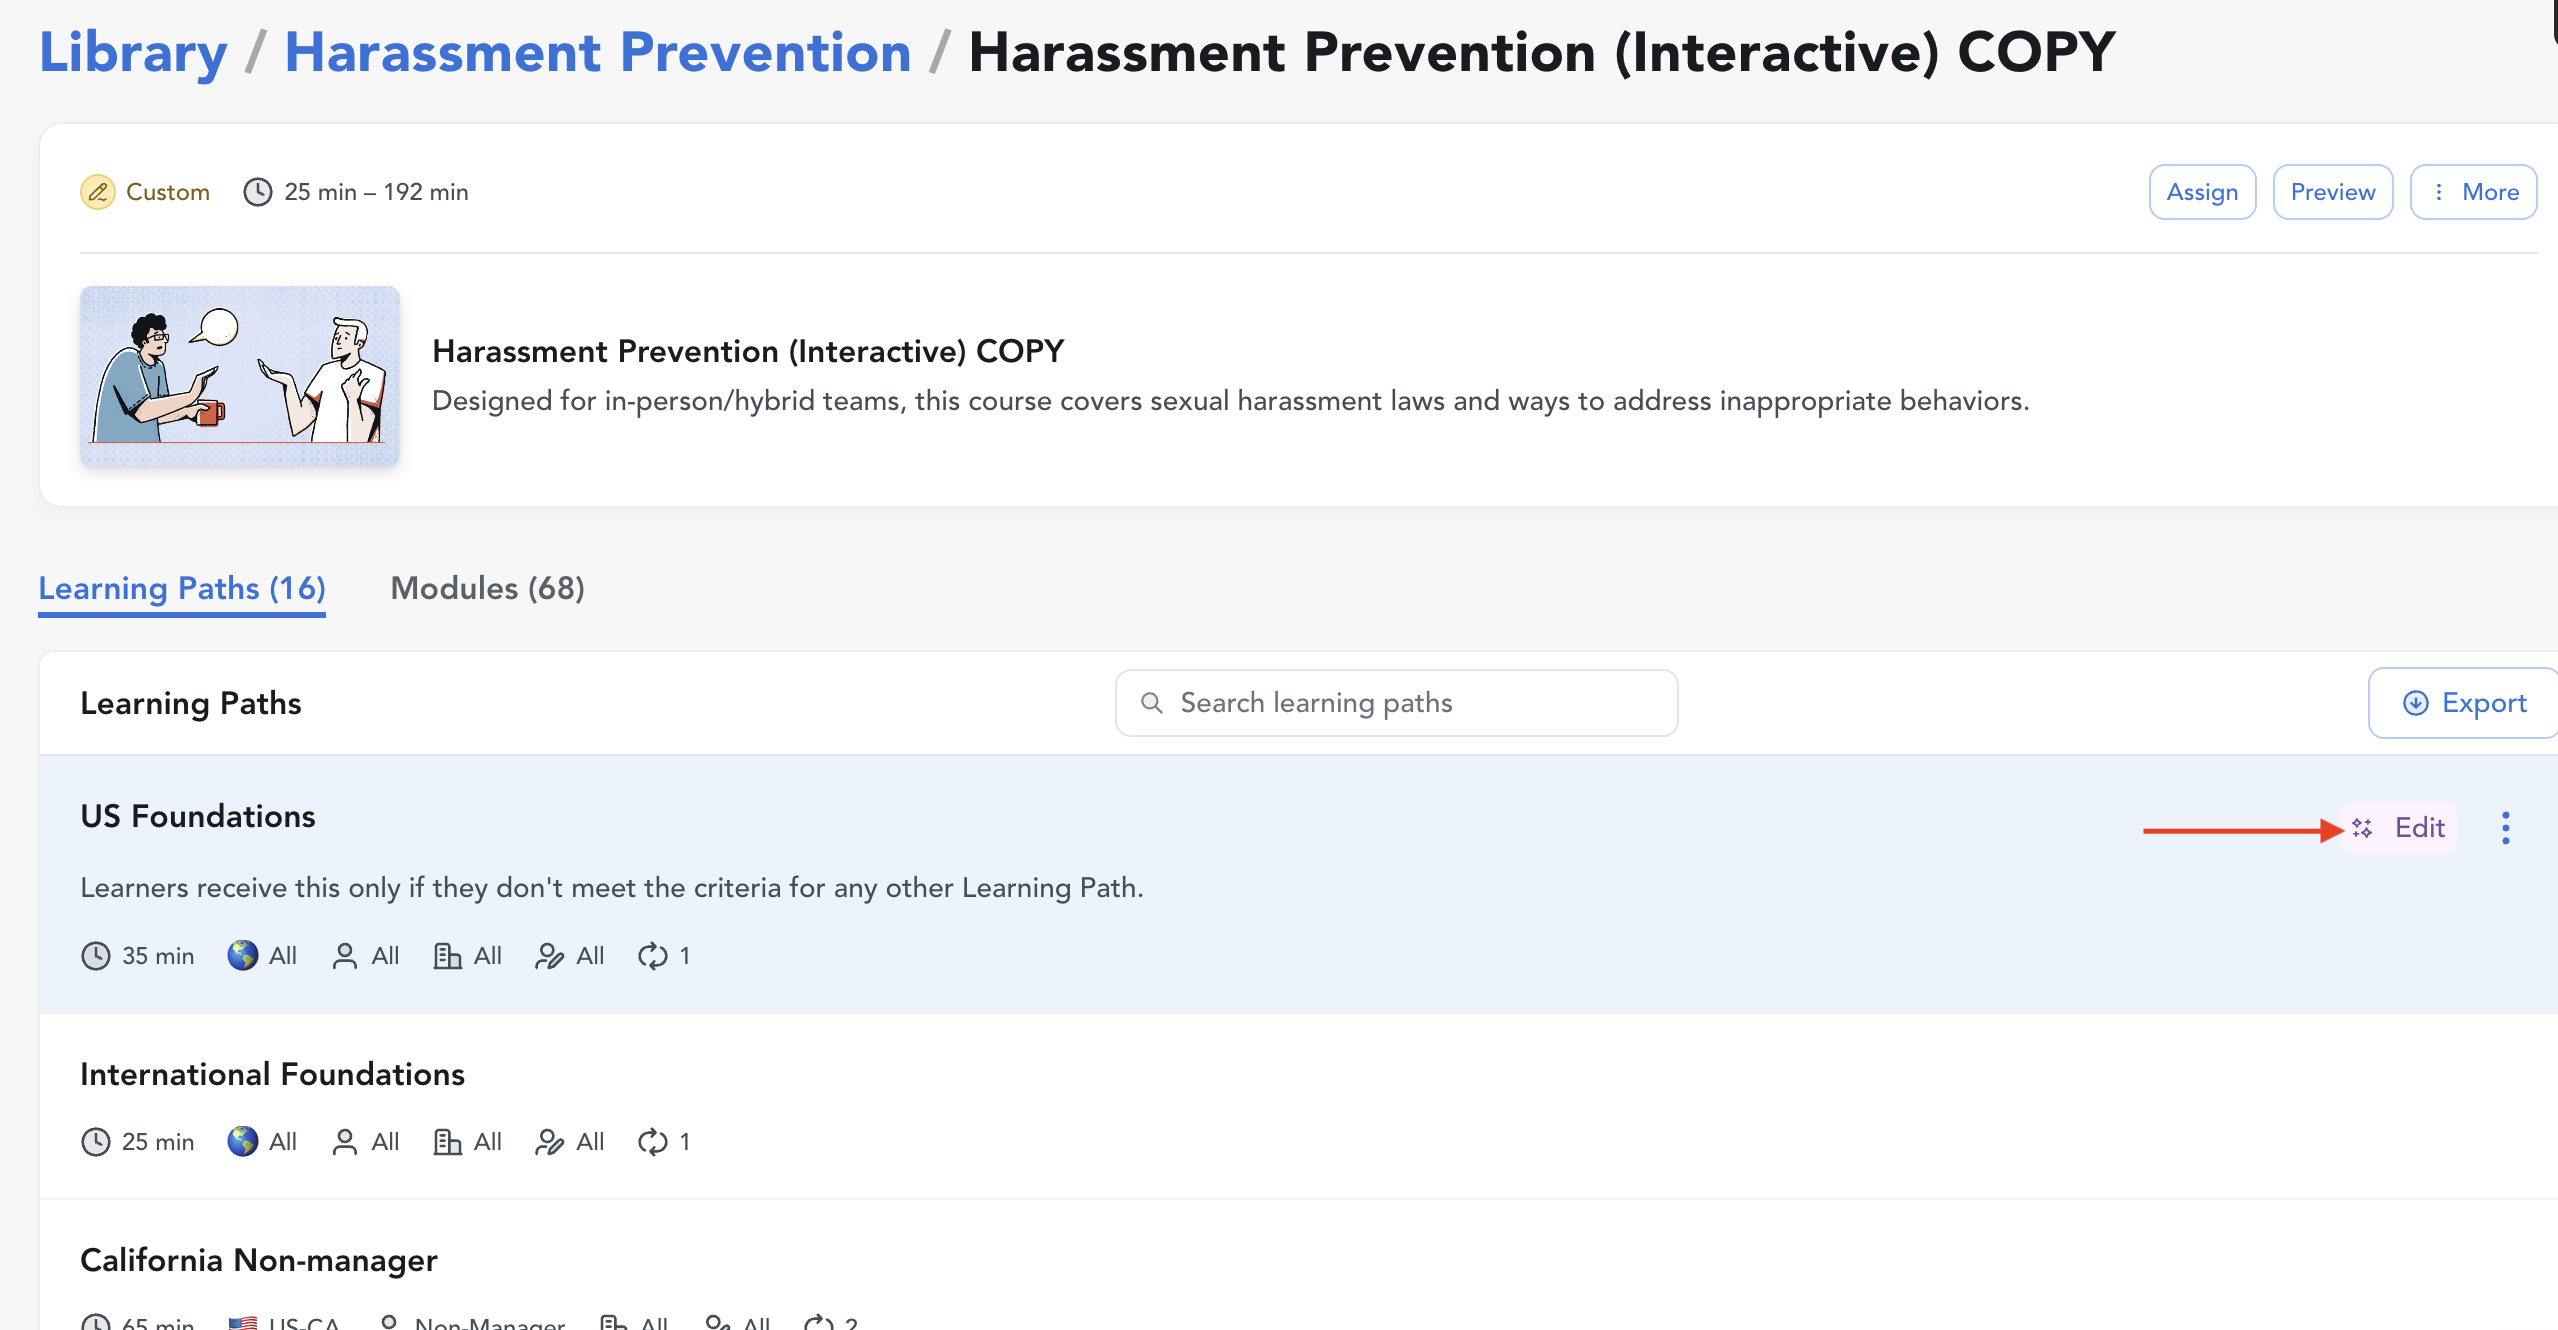Image resolution: width=2558 pixels, height=1330 pixels.
Task: Click the sparkle icon beside Edit
Action: tap(2361, 828)
